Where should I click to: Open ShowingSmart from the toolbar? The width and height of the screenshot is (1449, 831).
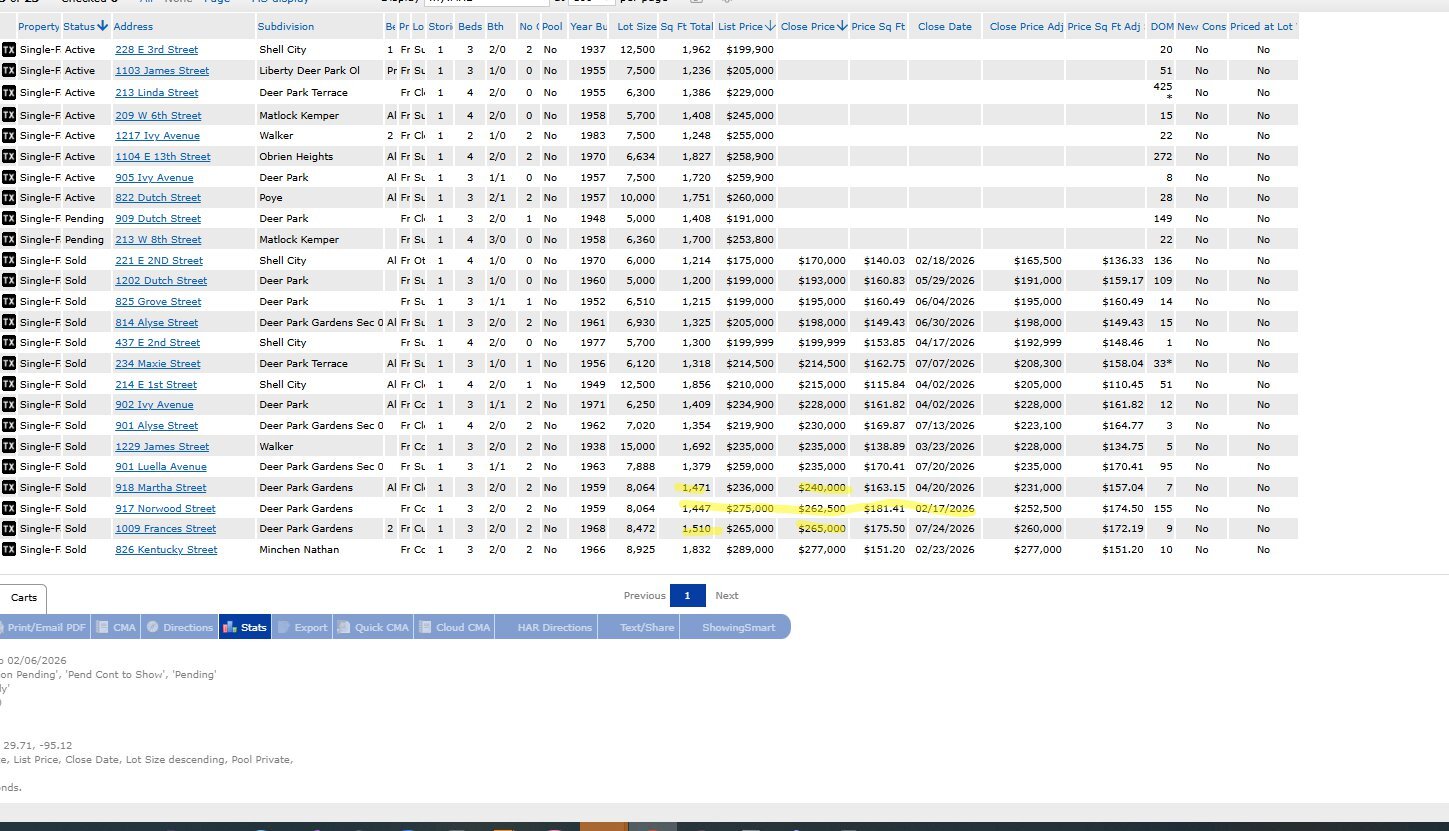pos(738,627)
